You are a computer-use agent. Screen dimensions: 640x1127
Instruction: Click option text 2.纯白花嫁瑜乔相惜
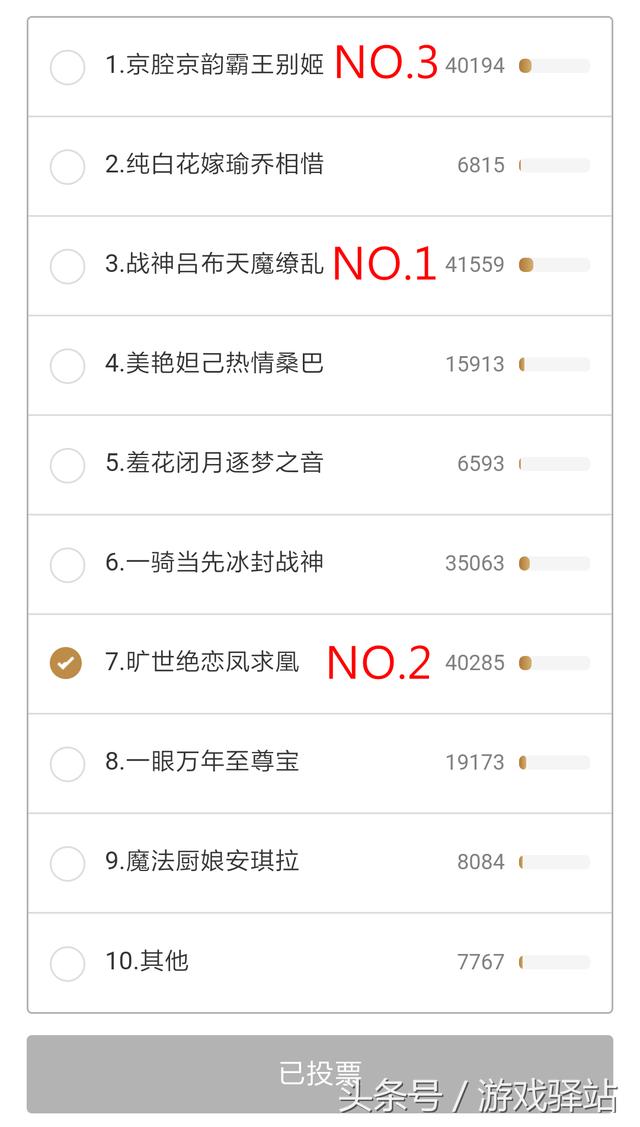pos(215,164)
